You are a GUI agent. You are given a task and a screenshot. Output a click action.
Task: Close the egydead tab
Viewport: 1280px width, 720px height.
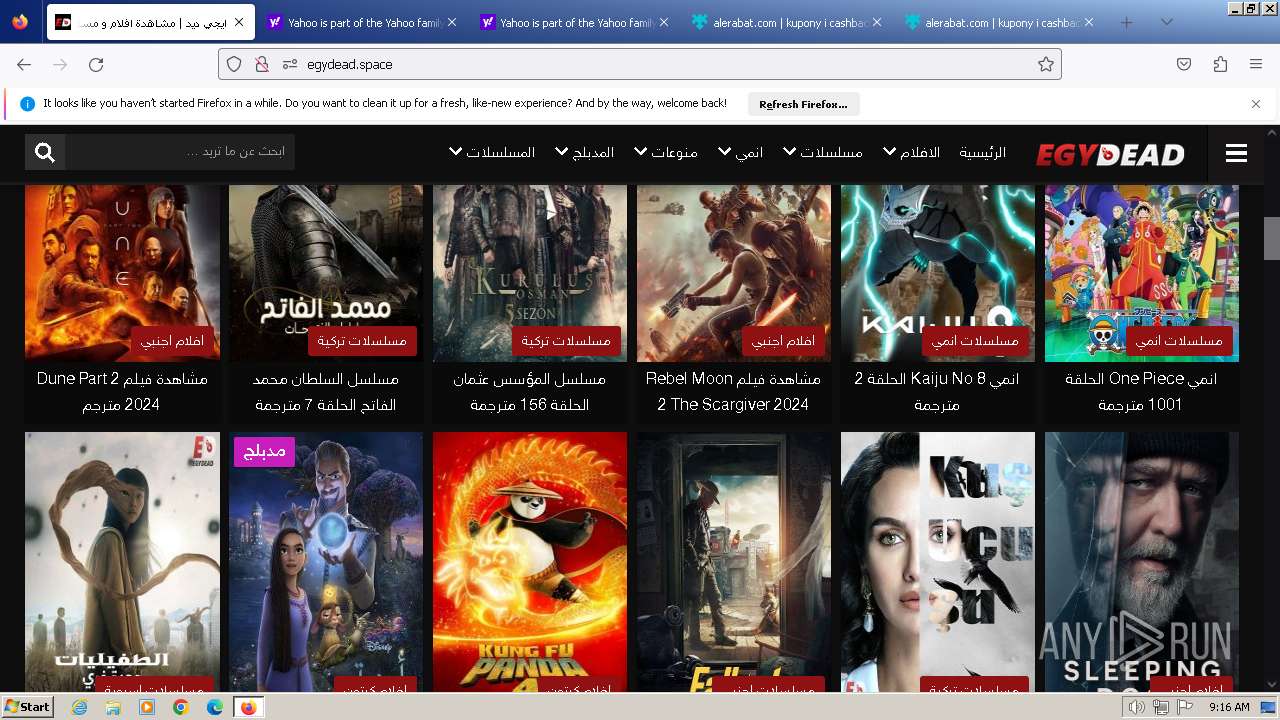tap(239, 22)
